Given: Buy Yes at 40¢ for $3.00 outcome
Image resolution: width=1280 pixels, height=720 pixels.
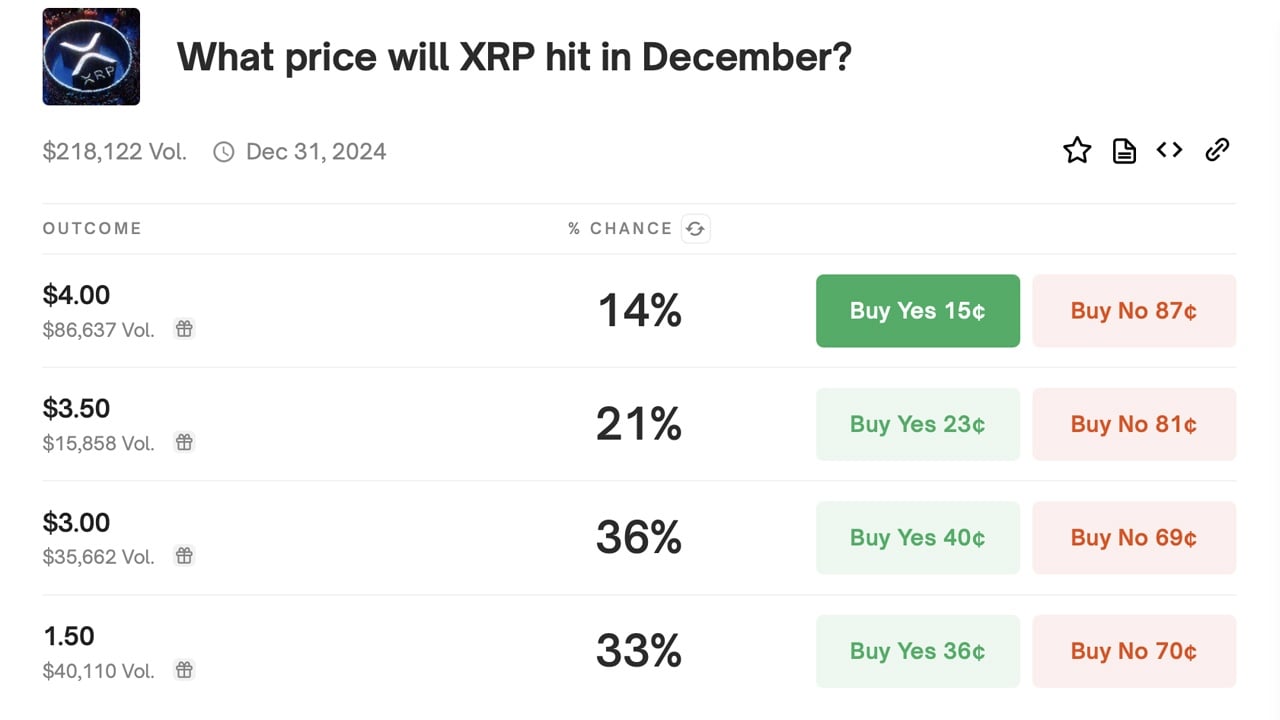Looking at the screenshot, I should point(917,538).
